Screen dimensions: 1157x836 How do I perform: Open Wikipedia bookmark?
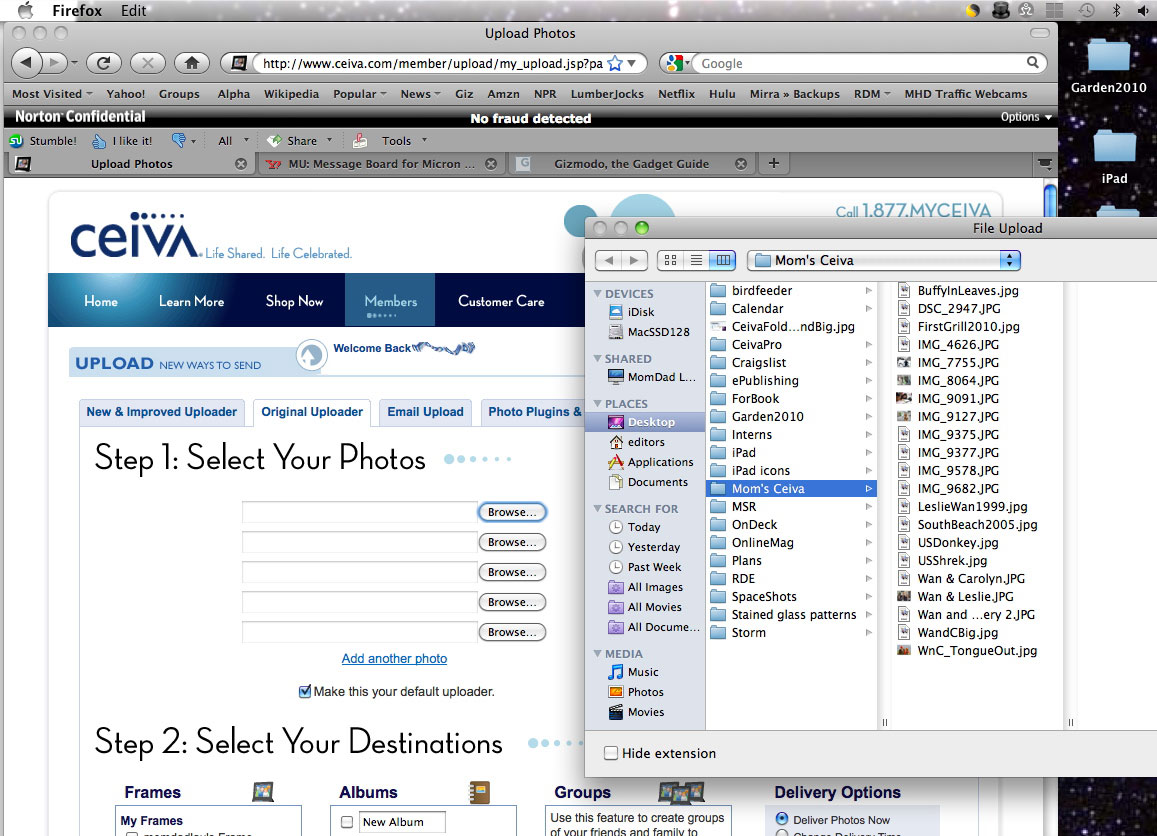pos(291,94)
